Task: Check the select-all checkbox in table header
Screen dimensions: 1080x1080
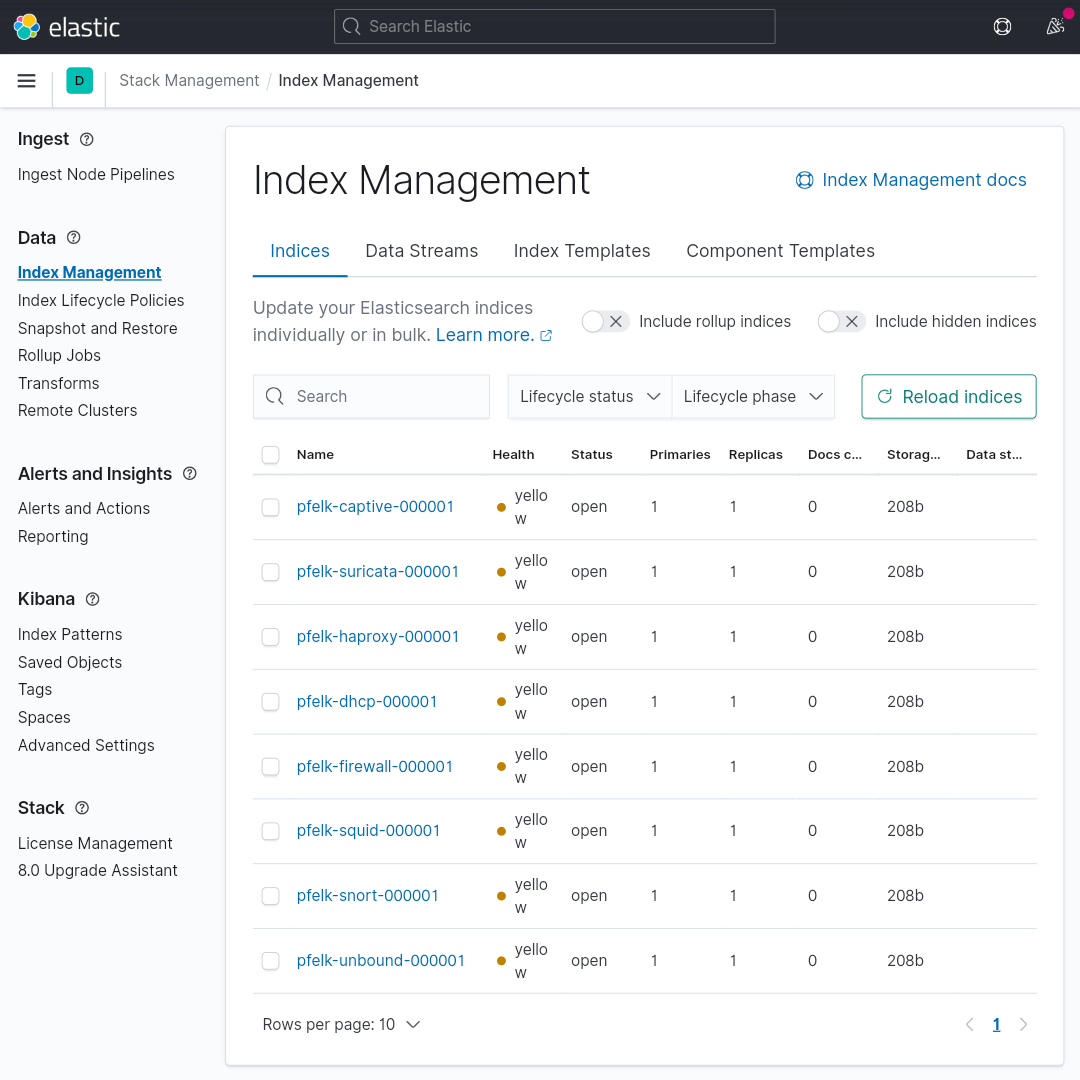Action: 271,455
